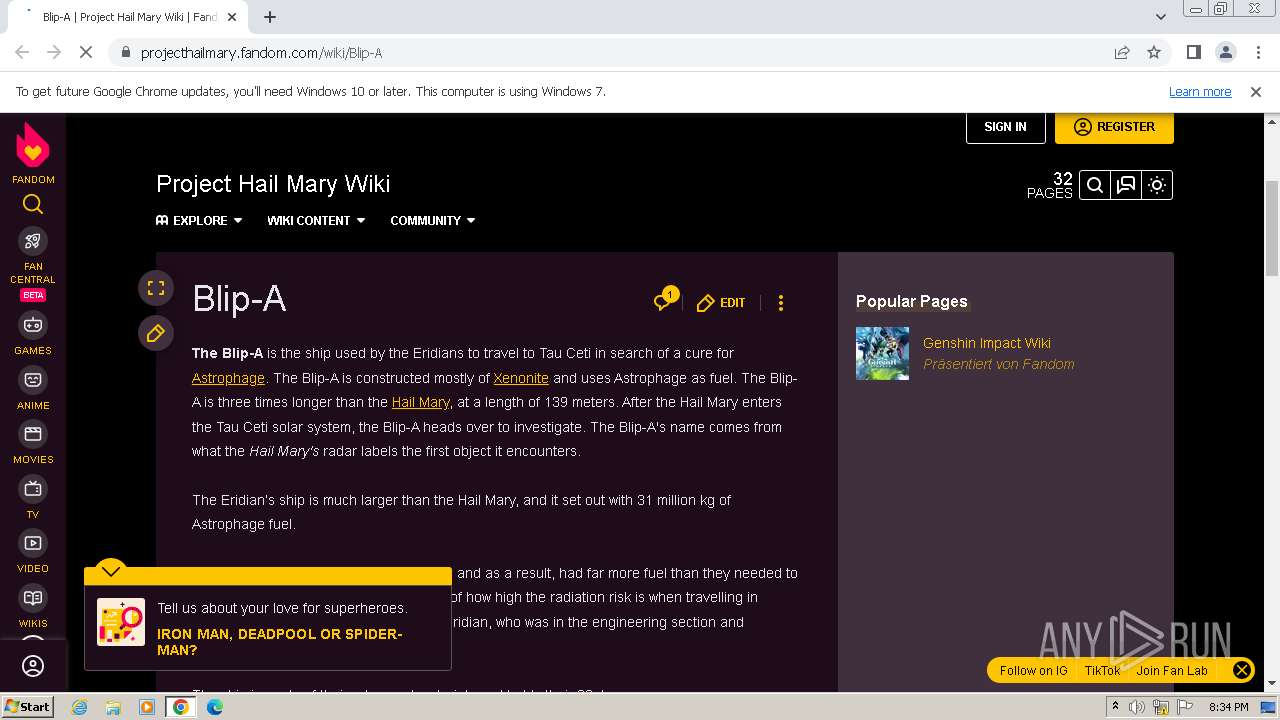Expand the WIKI CONTENT menu

(316, 221)
